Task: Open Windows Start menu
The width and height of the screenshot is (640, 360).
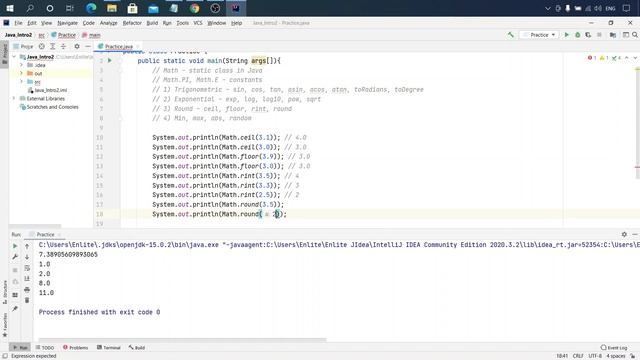Action: 9,8
